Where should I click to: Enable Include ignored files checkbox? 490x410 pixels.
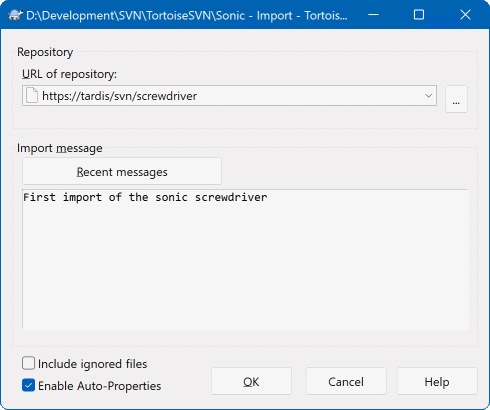tap(29, 363)
